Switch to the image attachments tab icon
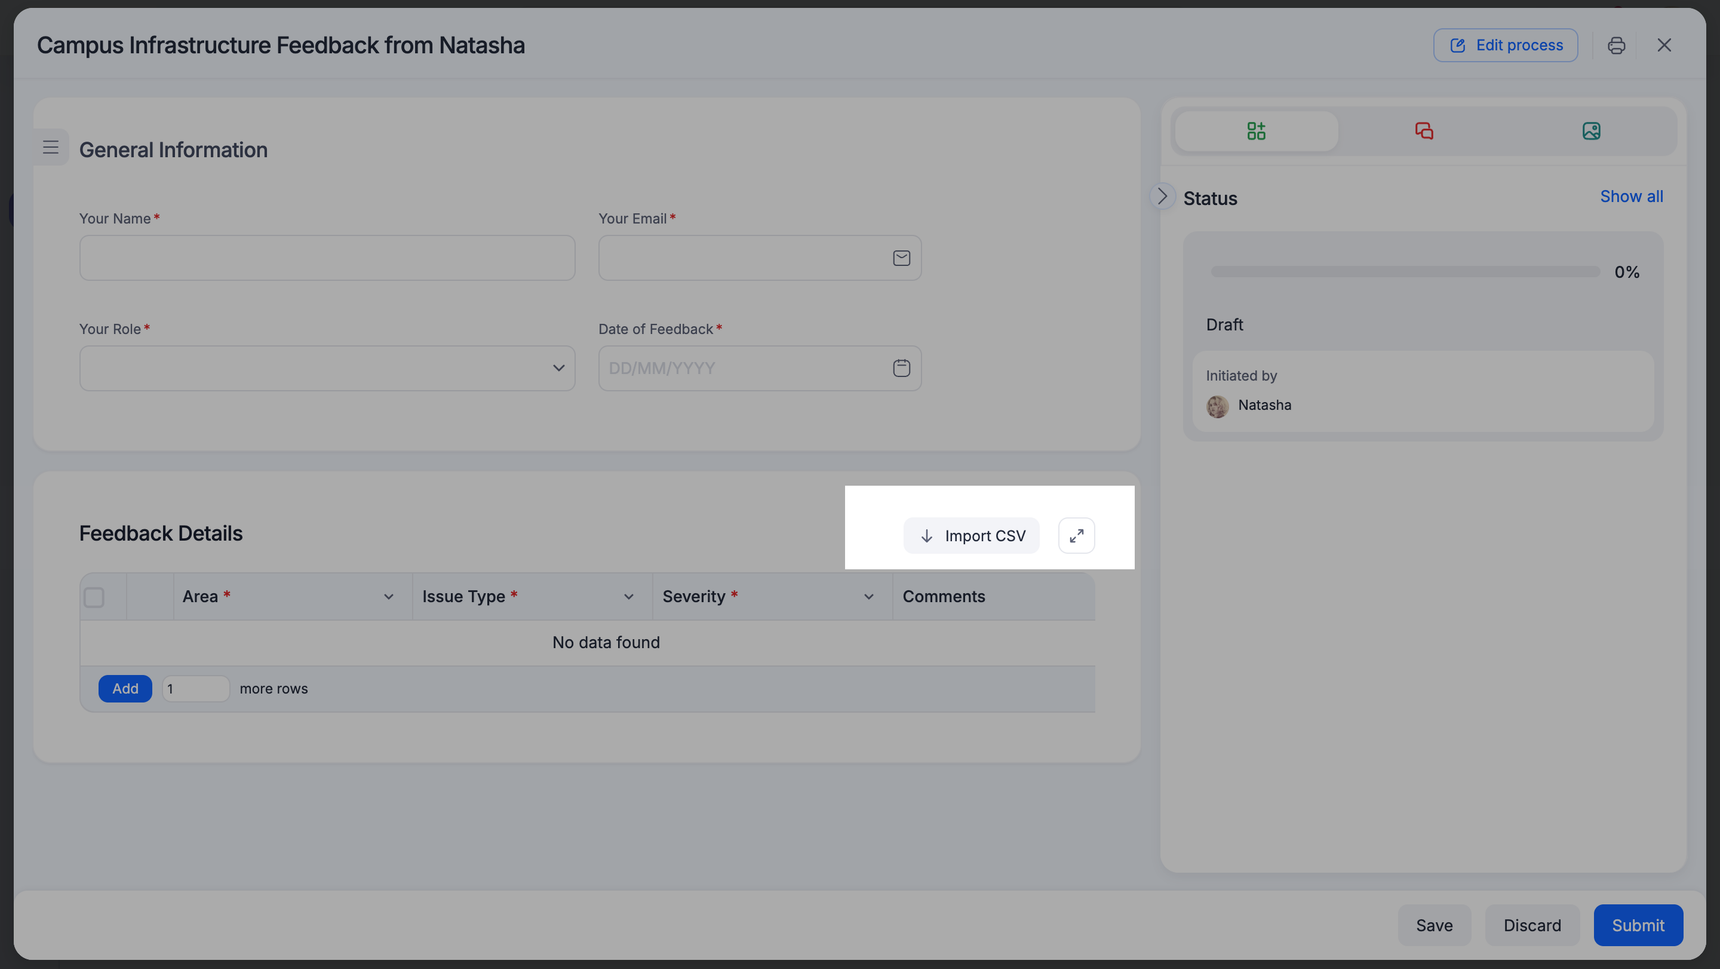The height and width of the screenshot is (969, 1720). click(x=1591, y=131)
